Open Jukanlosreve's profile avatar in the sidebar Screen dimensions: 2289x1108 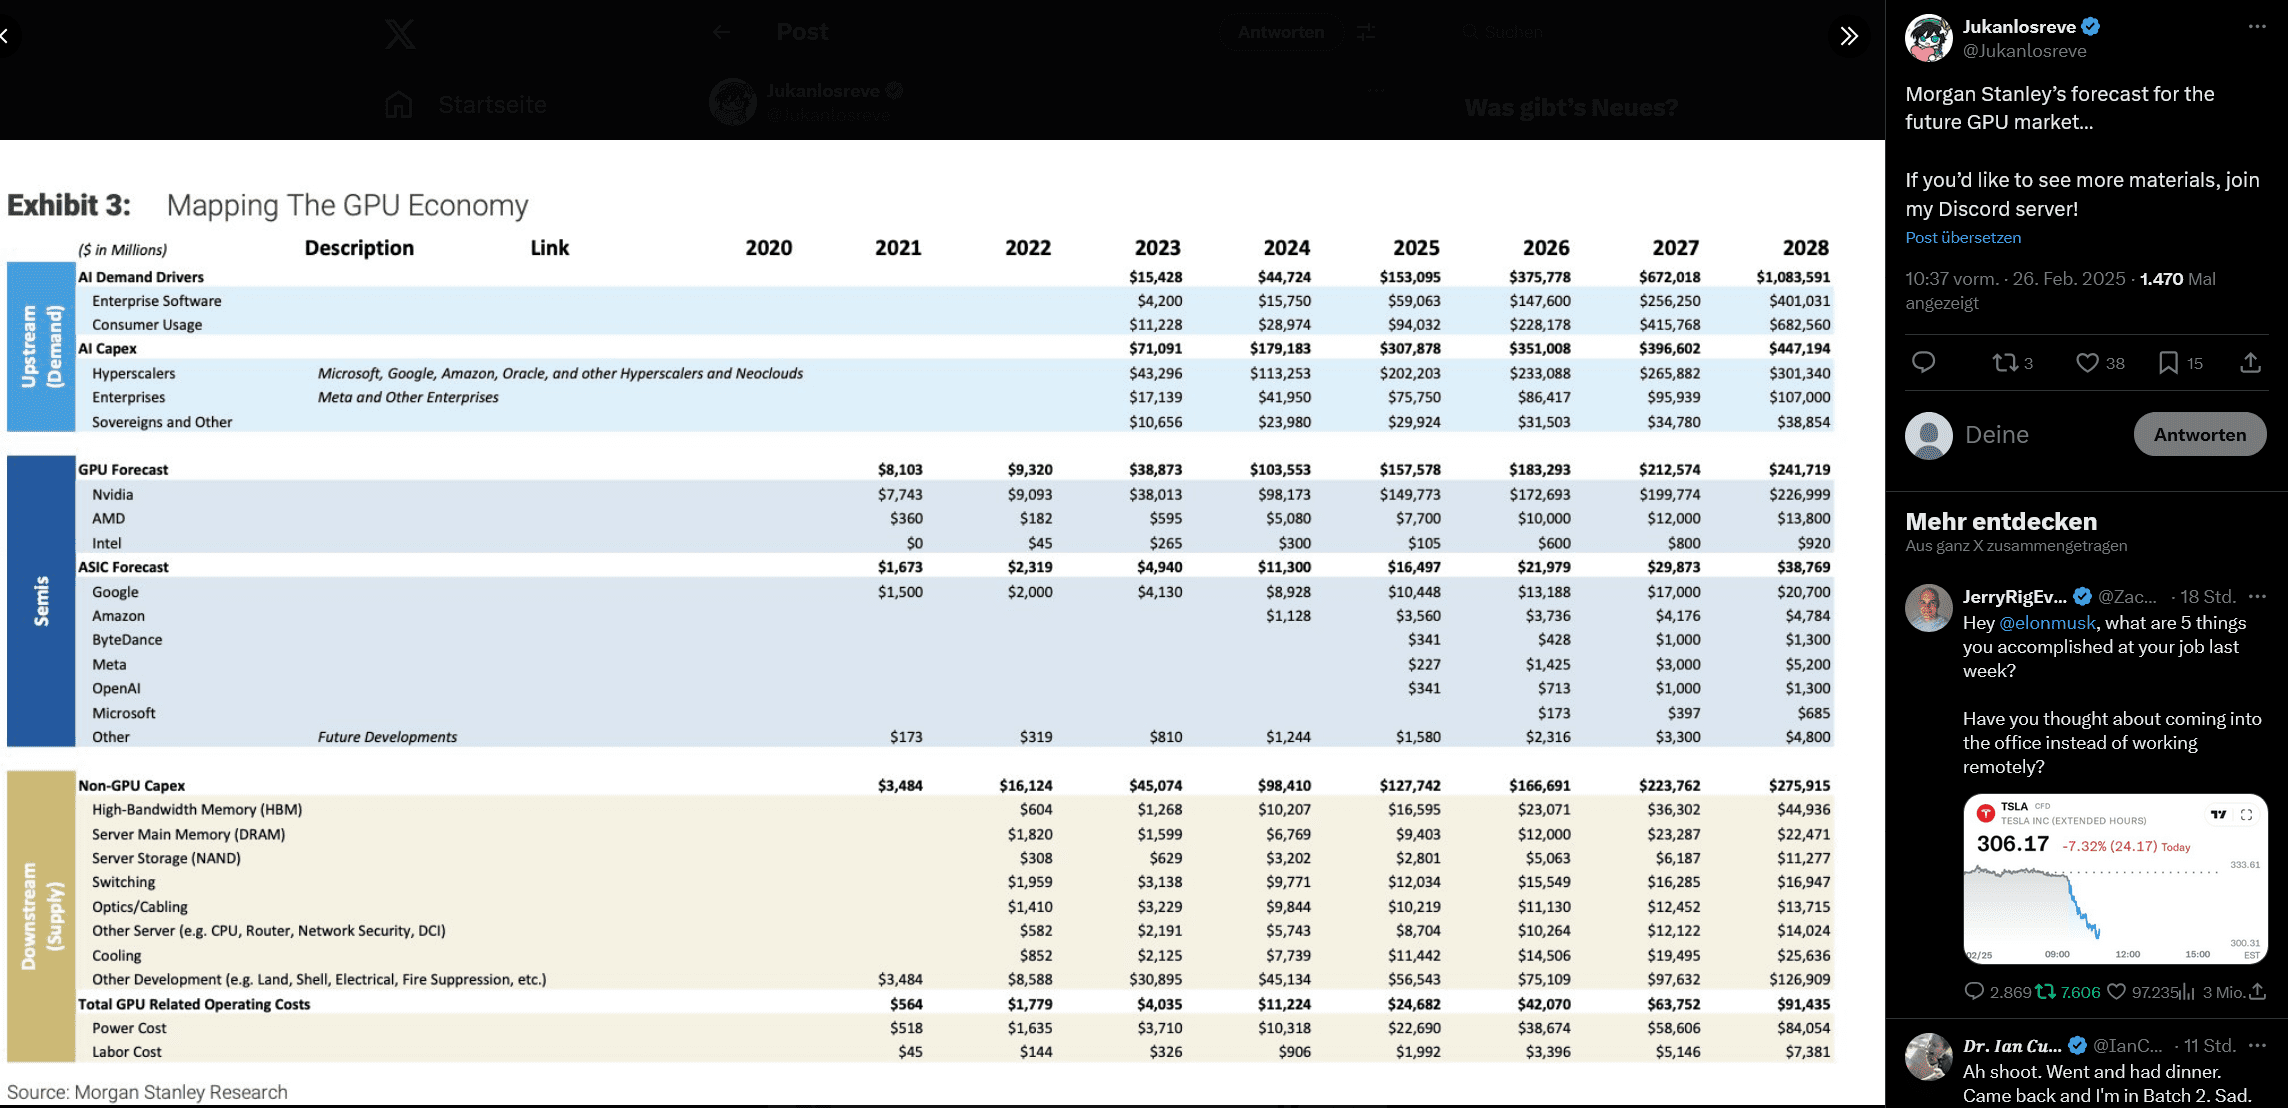click(1929, 38)
